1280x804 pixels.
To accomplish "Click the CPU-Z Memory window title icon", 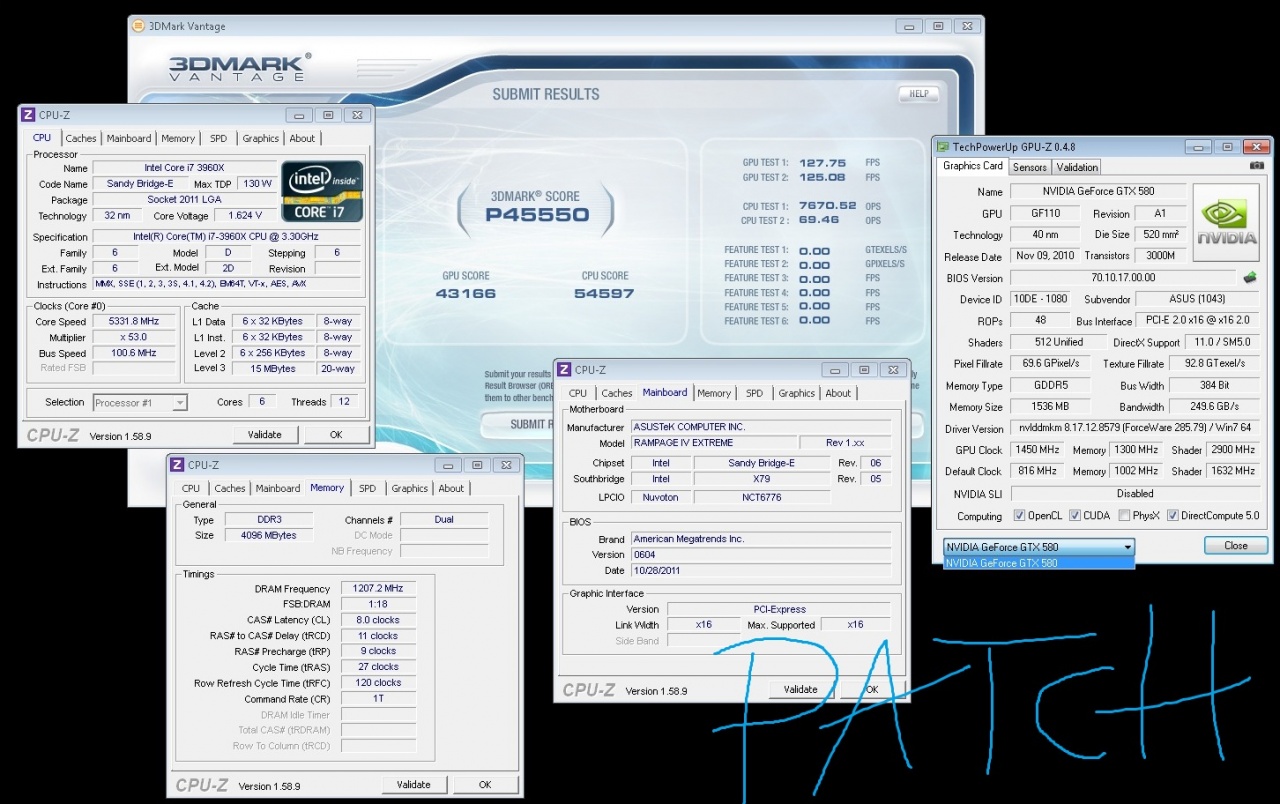I will pyautogui.click(x=177, y=465).
